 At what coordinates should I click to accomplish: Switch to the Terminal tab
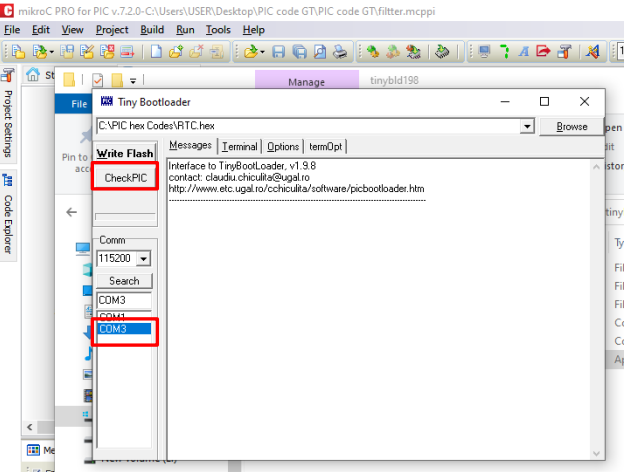point(239,146)
